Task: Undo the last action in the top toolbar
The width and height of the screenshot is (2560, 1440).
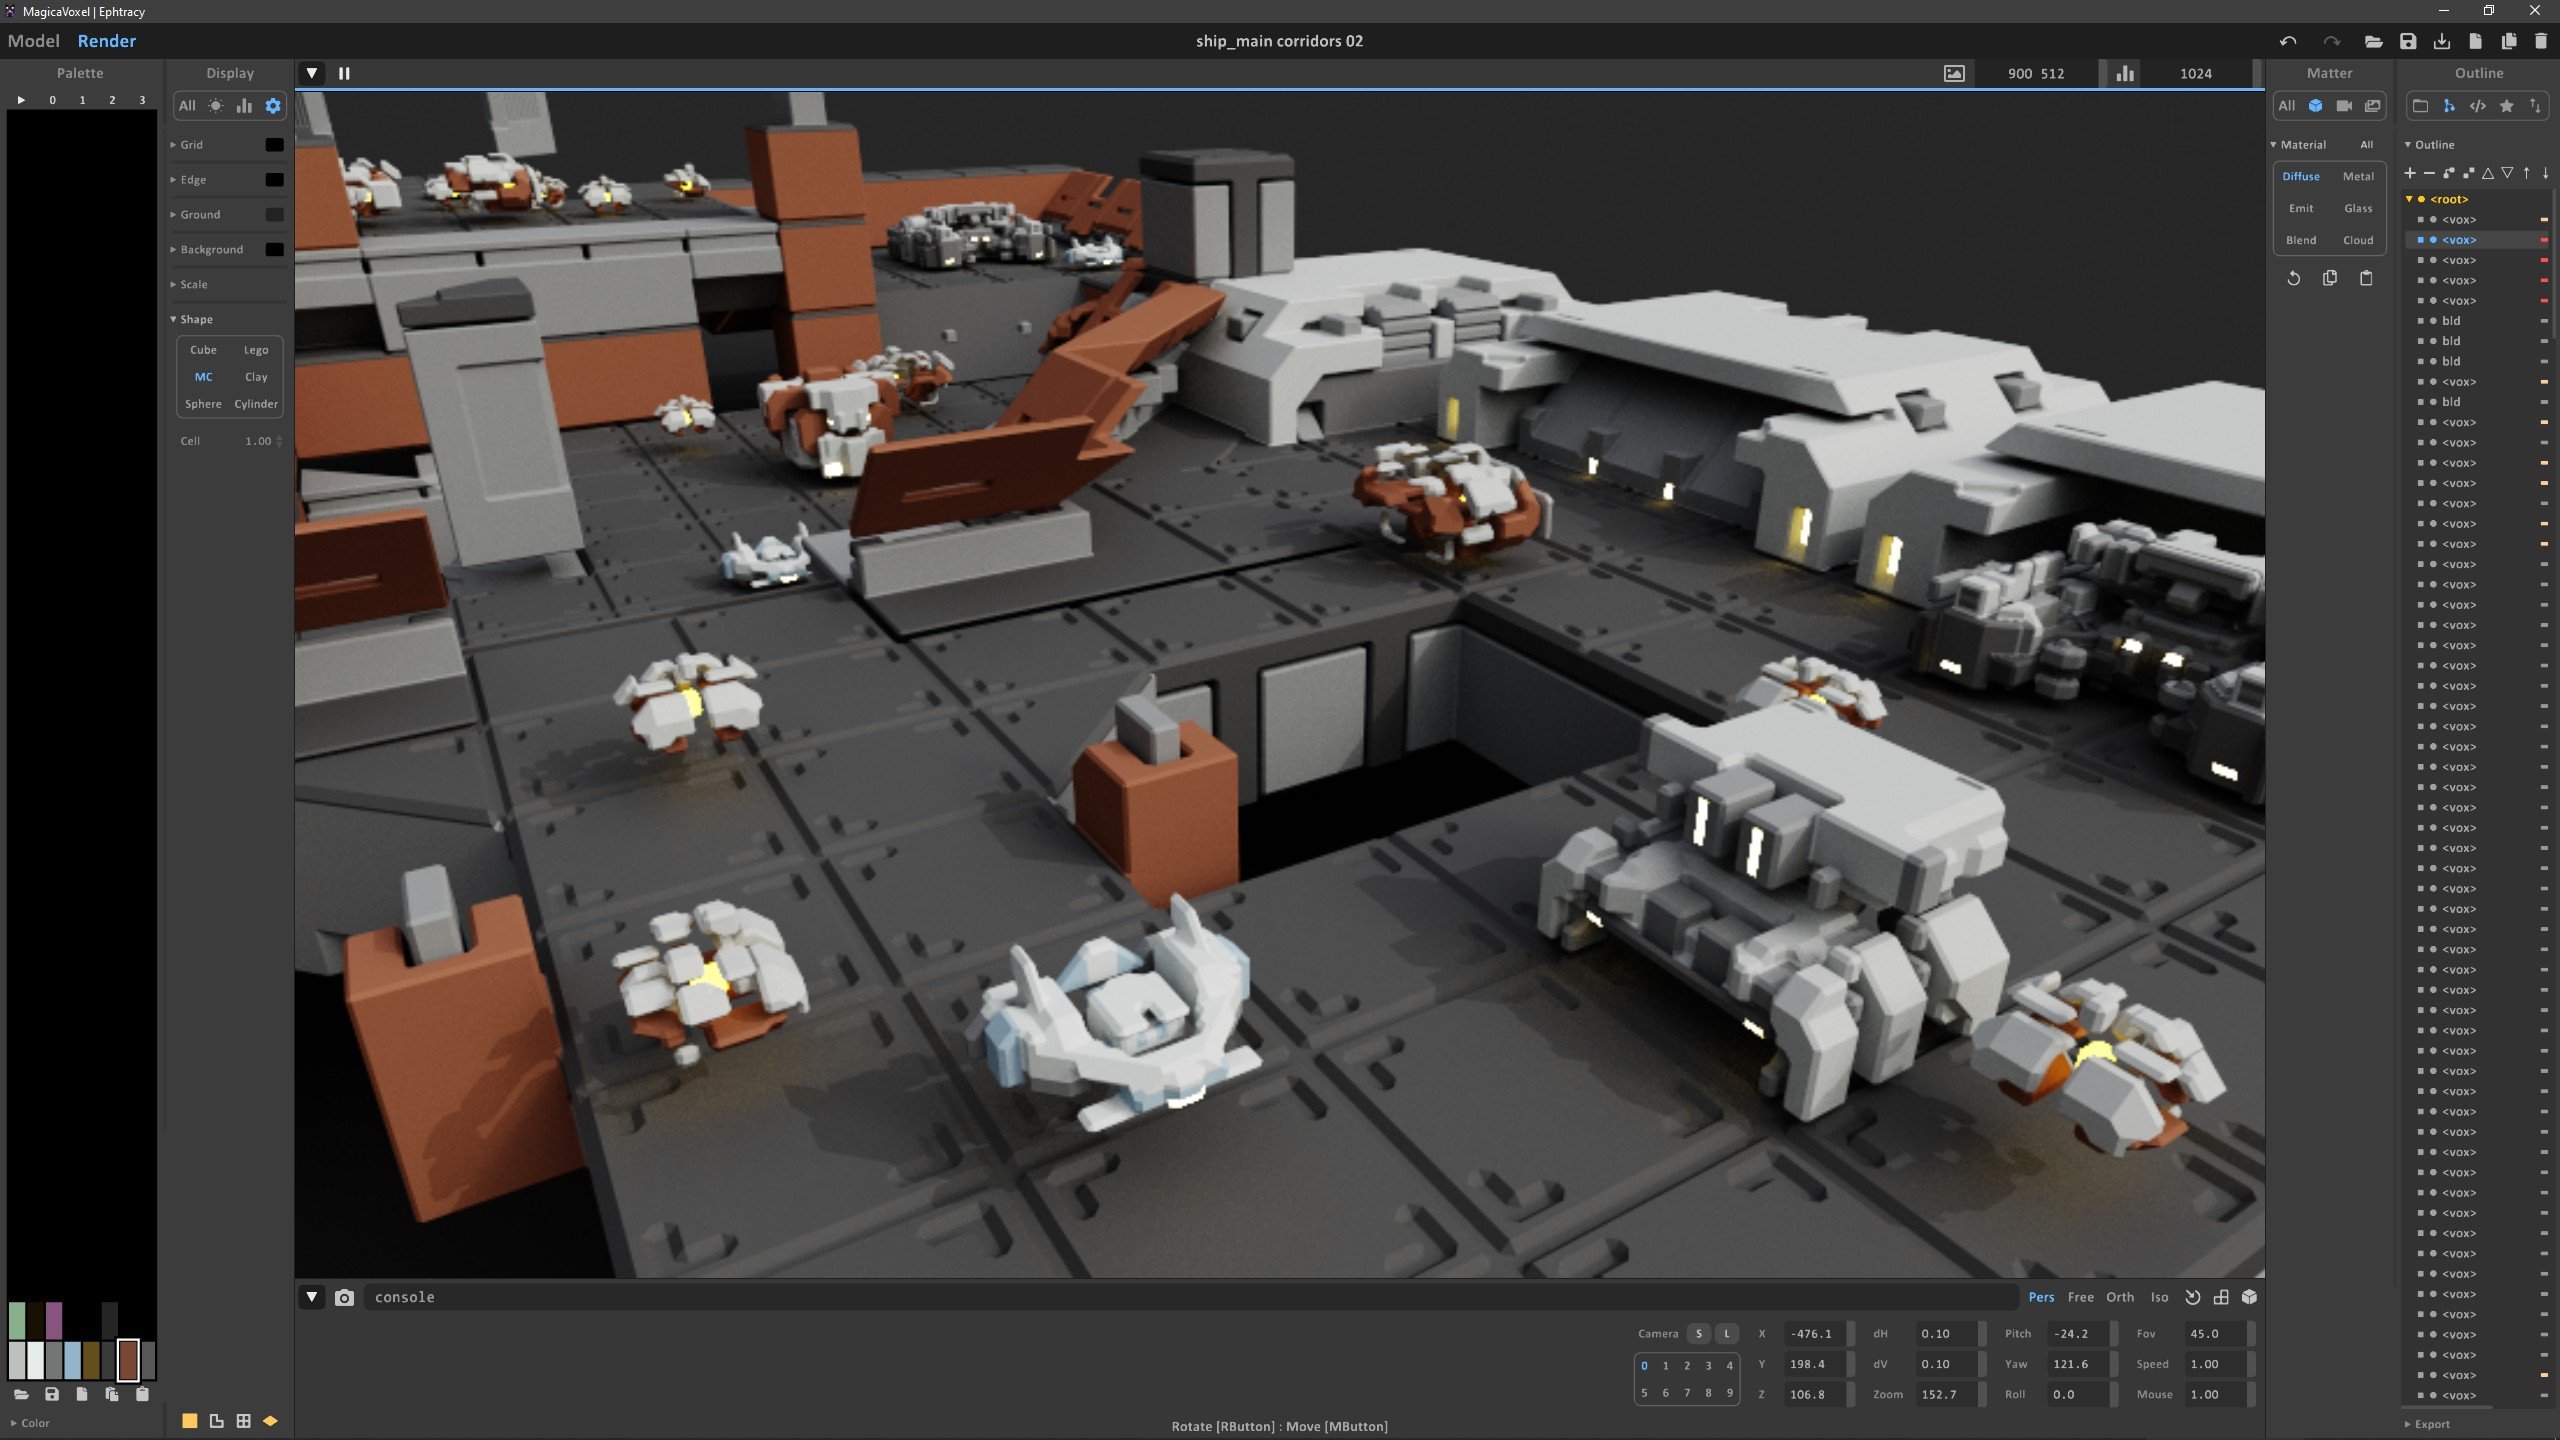Action: point(2288,41)
